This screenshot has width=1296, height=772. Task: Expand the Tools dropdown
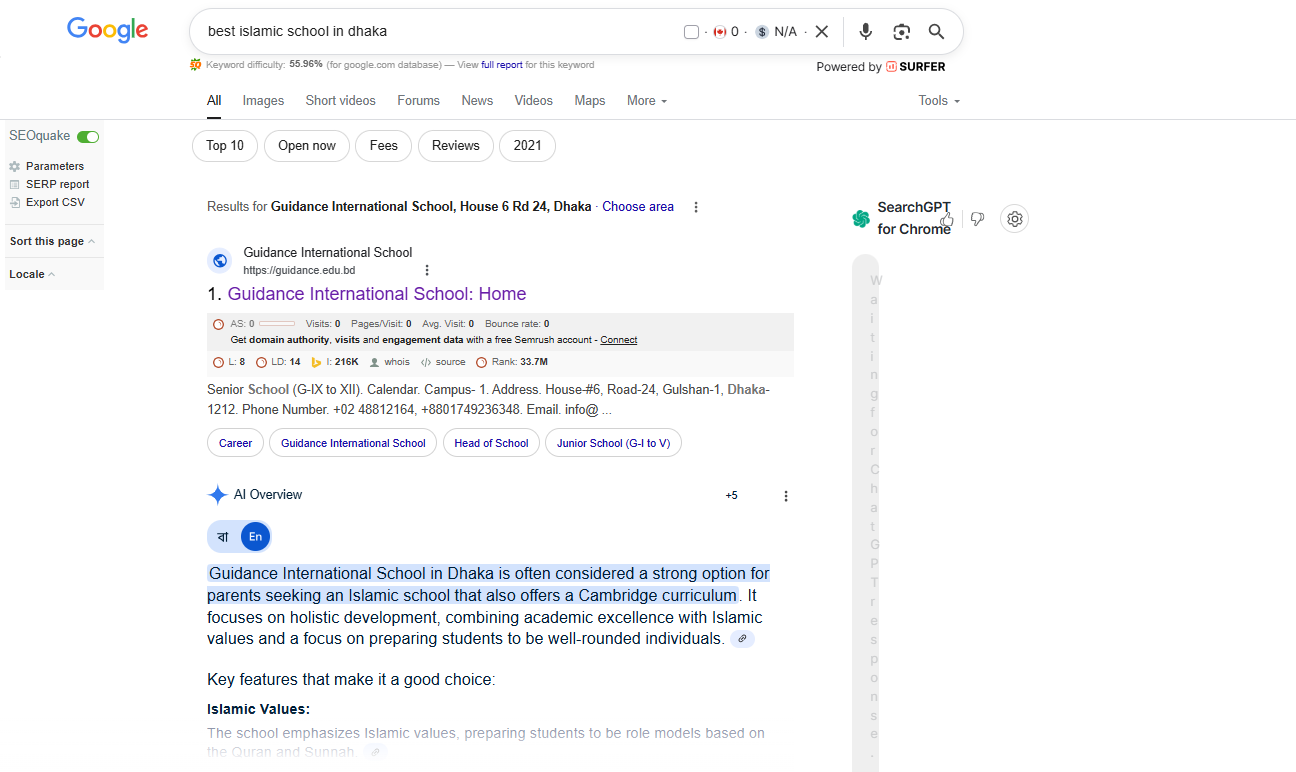tap(939, 101)
